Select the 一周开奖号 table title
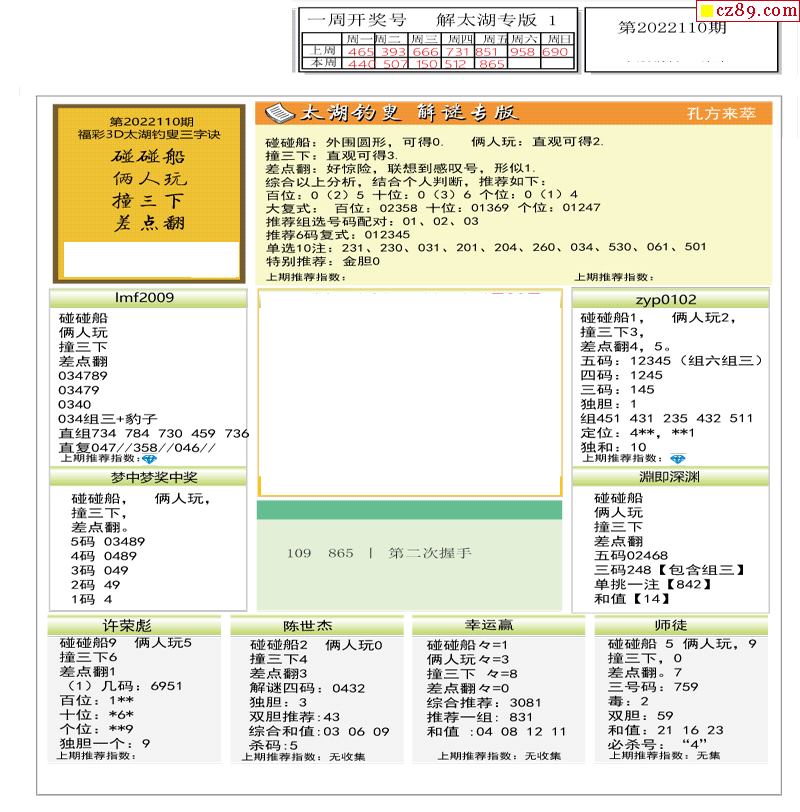Screen dimensions: 800x812 (x=357, y=20)
